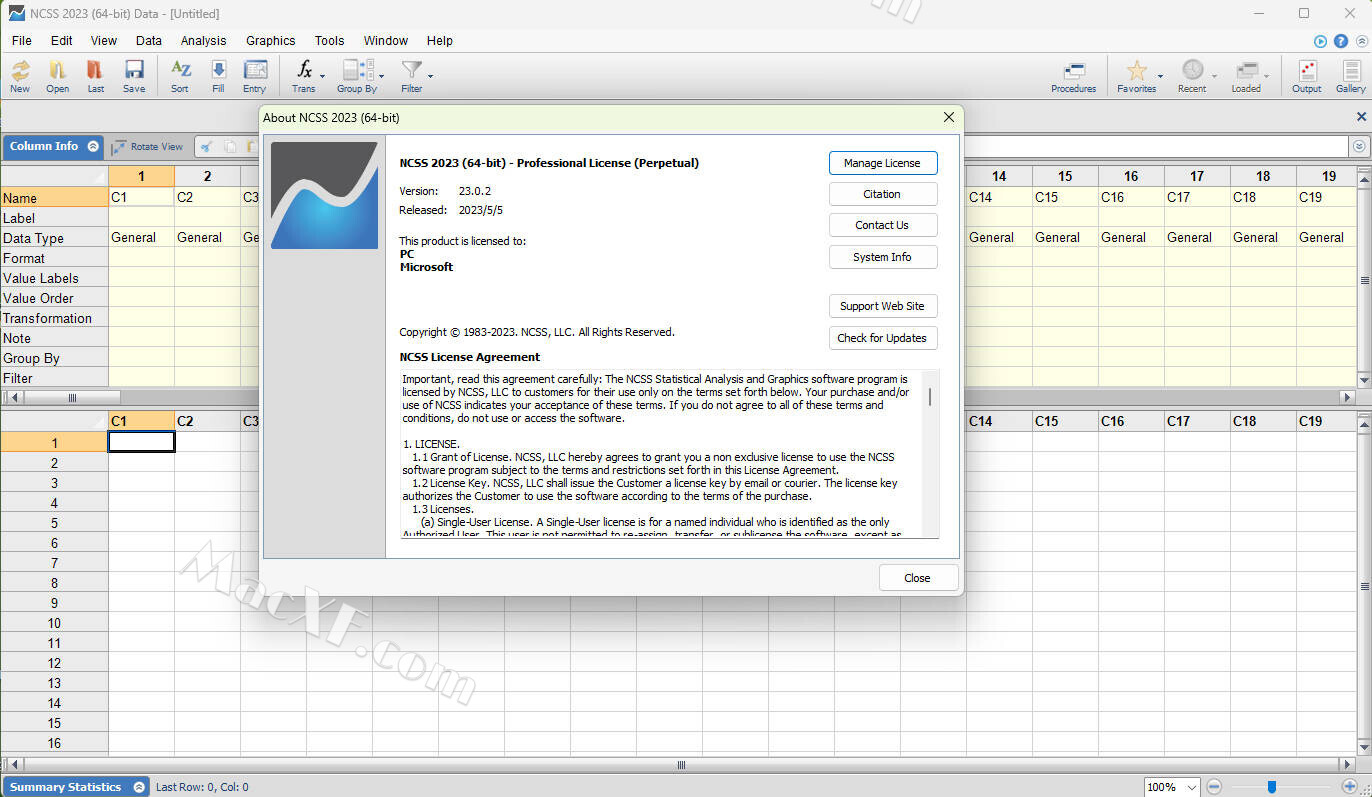Open the Loaded dropdown arrow
Screen dimensions: 1372x797
(1267, 76)
